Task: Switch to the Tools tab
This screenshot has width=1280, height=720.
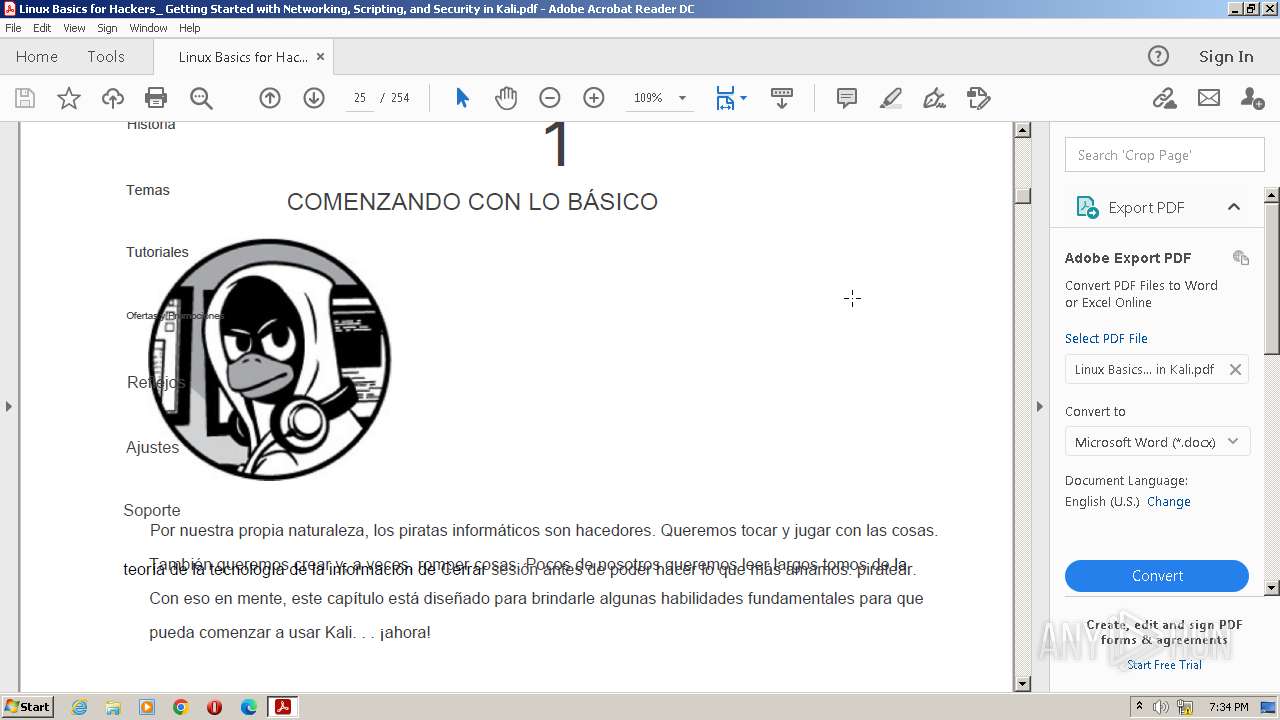Action: click(x=106, y=57)
